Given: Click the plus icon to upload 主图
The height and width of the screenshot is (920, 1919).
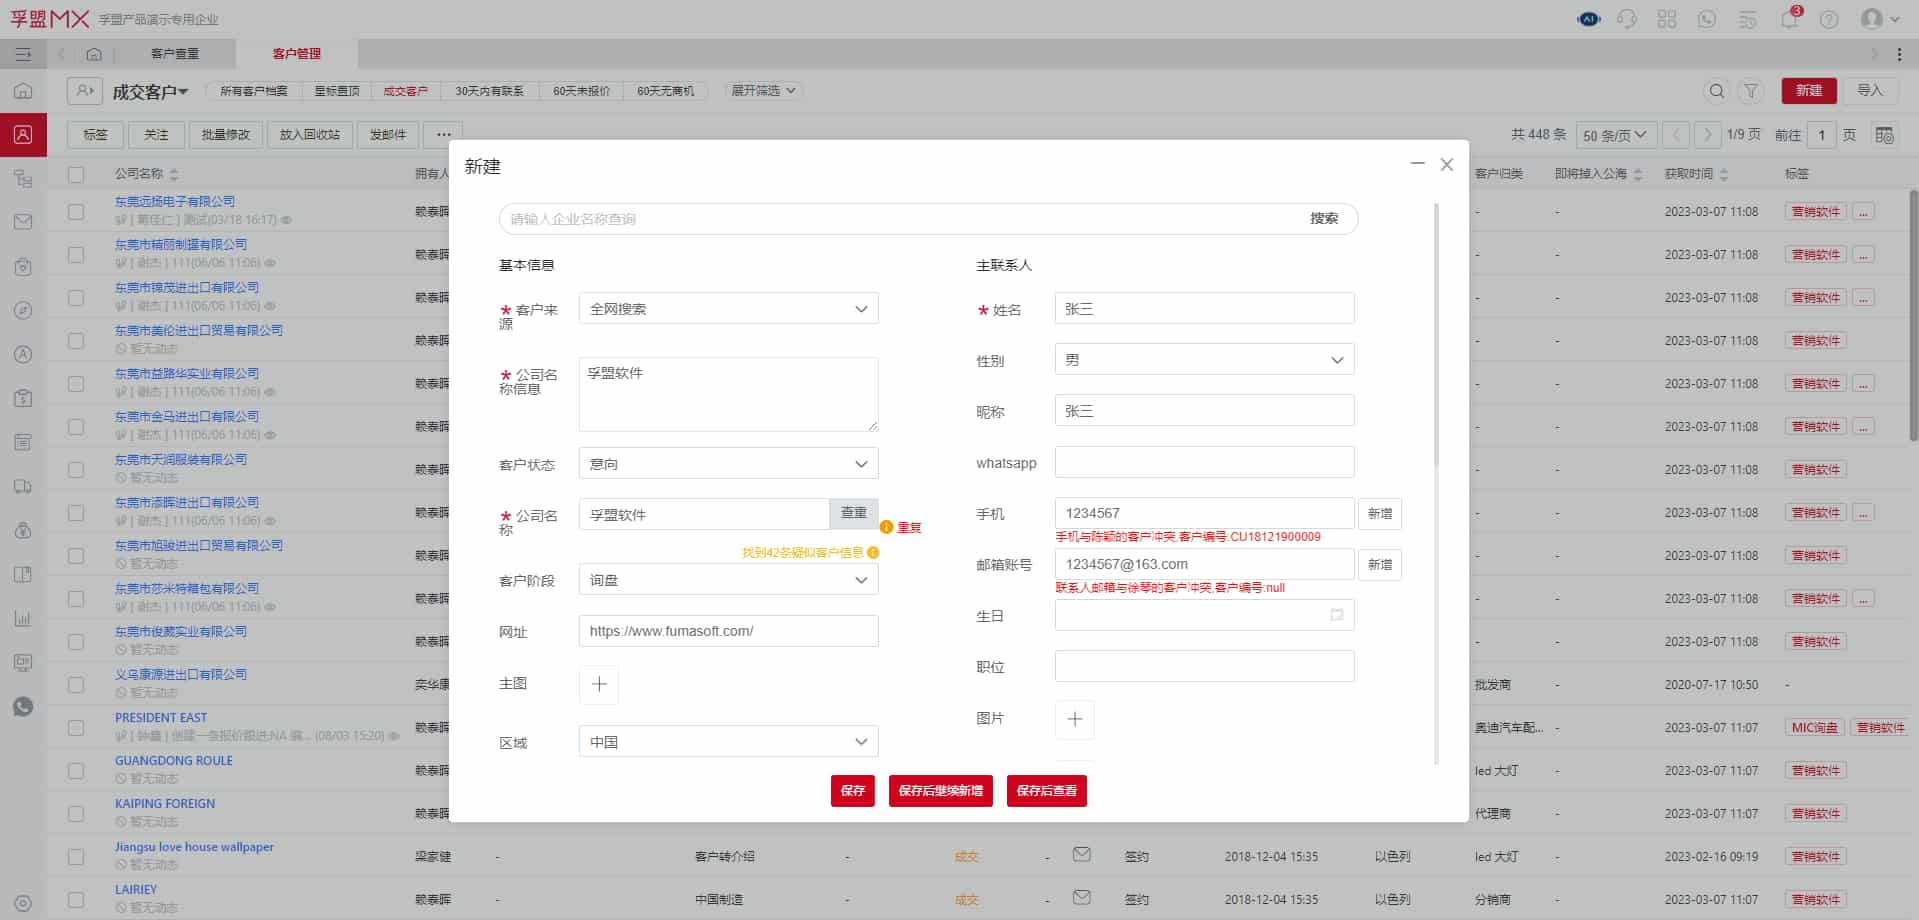Looking at the screenshot, I should tap(599, 684).
